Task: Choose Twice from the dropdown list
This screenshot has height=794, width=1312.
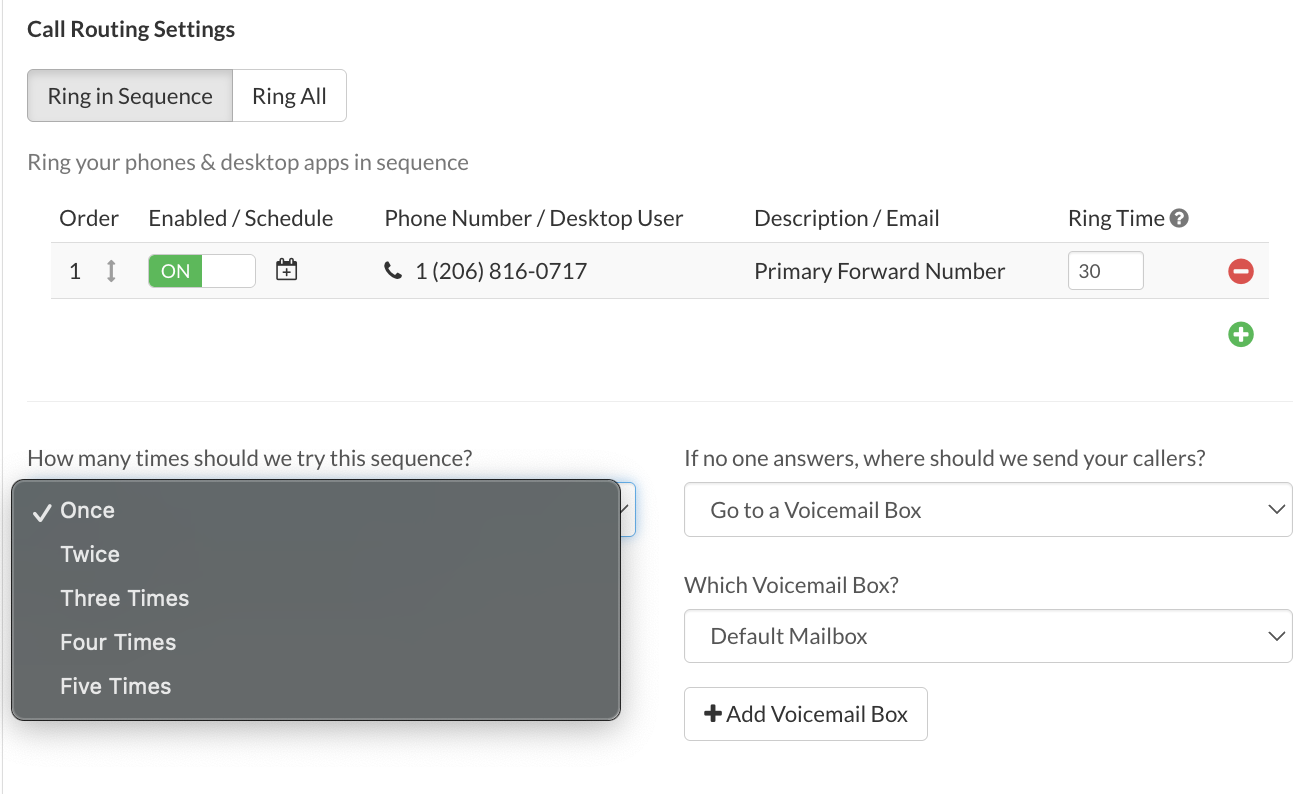Action: coord(316,554)
